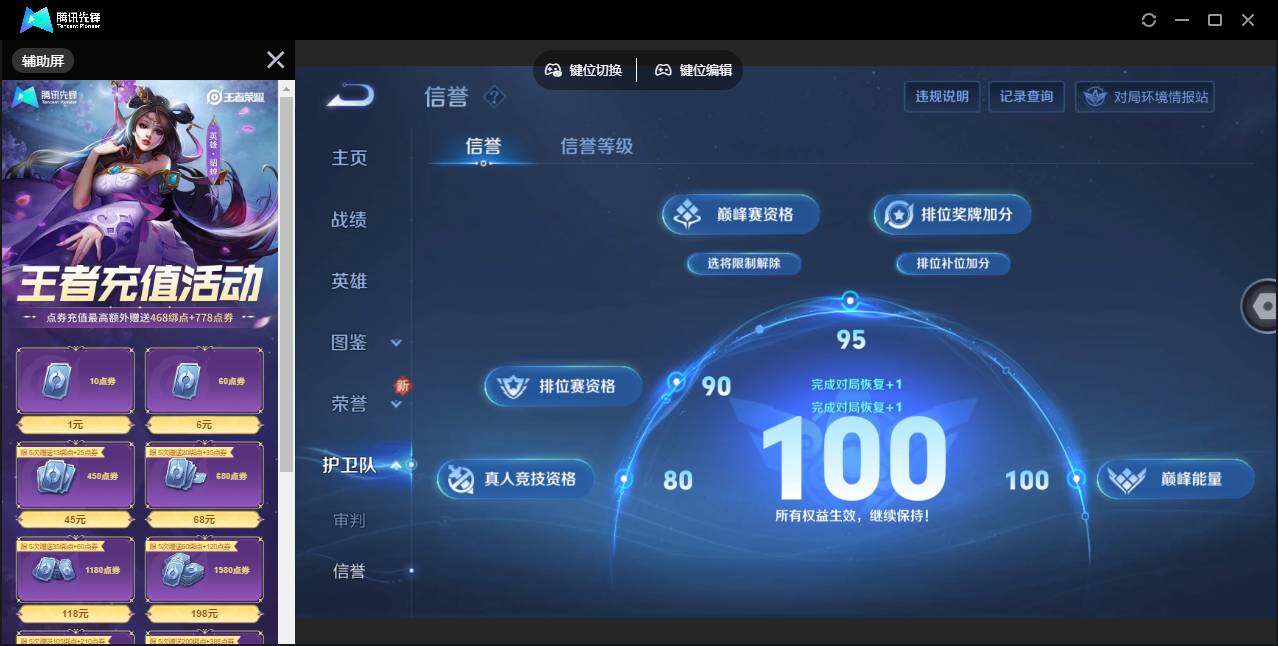Click the diamond icon on 巅峰赛资格

[686, 213]
